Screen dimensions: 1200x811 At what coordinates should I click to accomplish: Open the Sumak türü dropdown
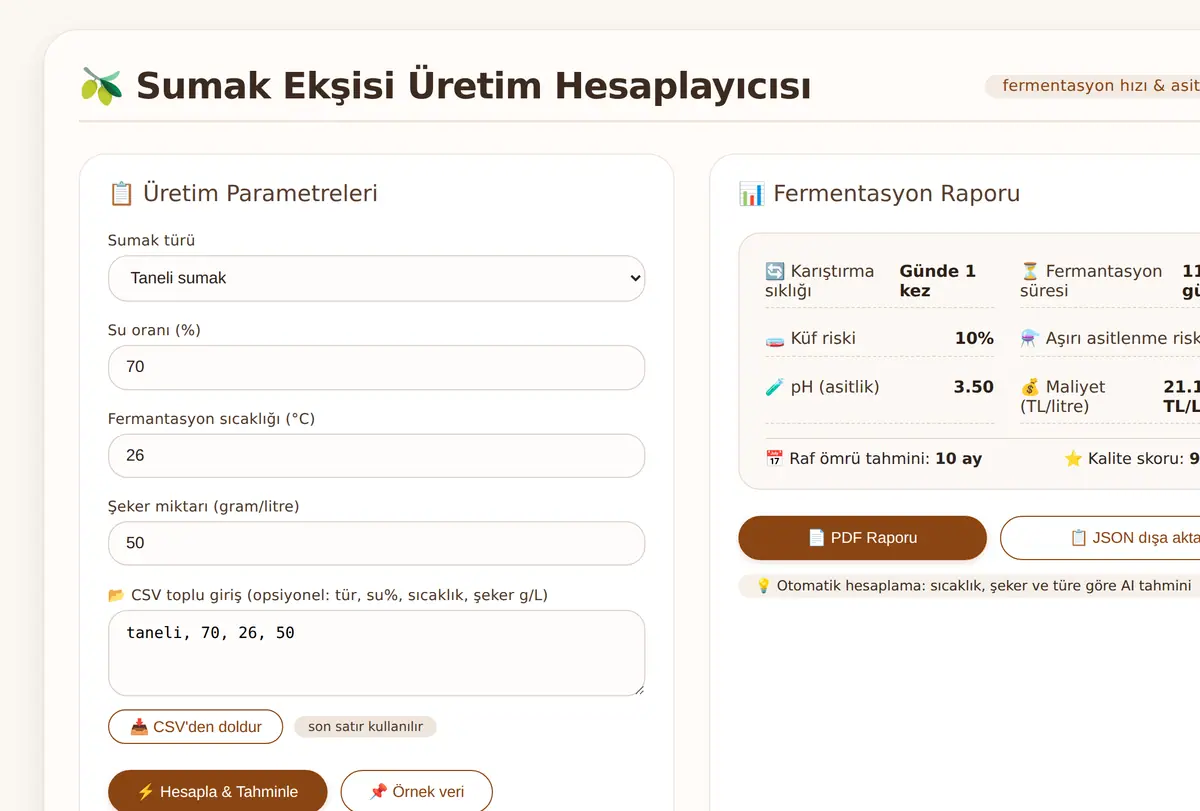[376, 278]
